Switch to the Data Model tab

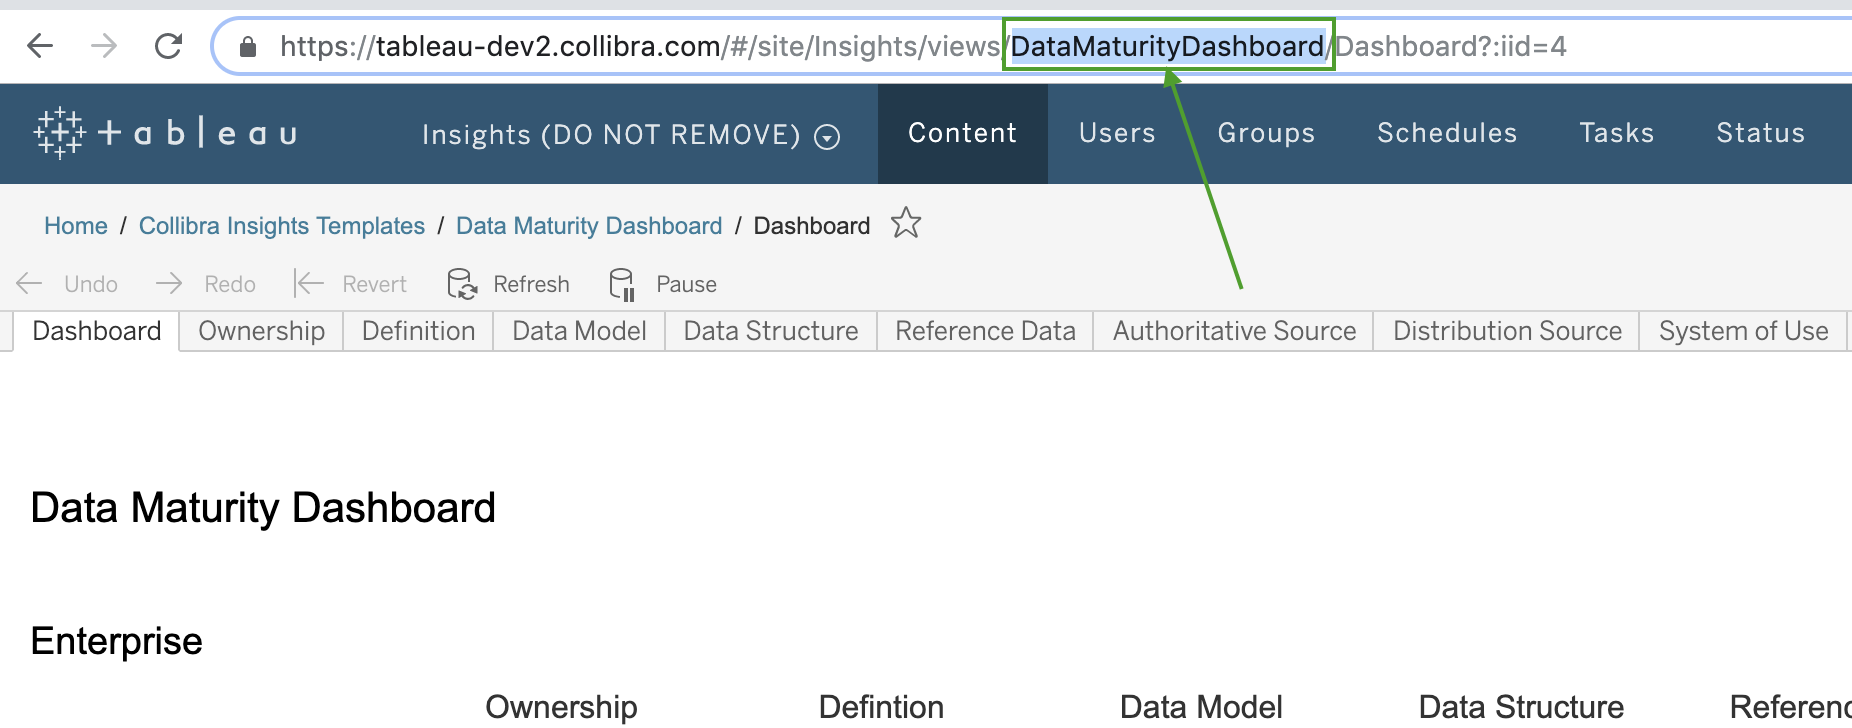pos(579,331)
